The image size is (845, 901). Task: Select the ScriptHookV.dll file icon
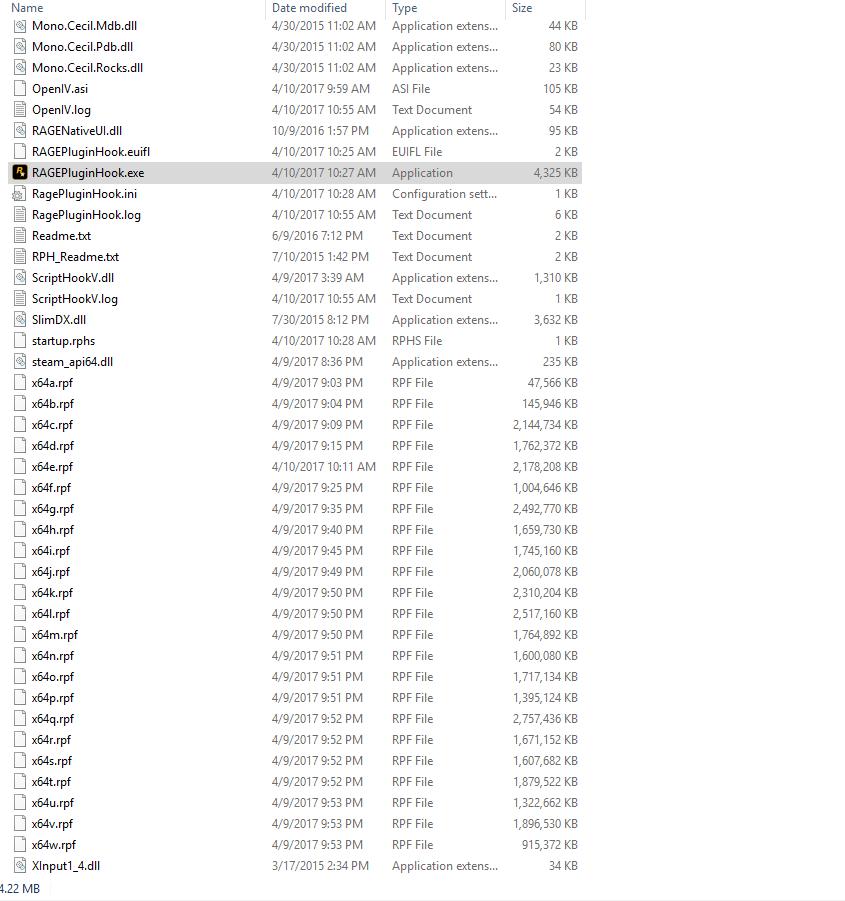point(20,278)
